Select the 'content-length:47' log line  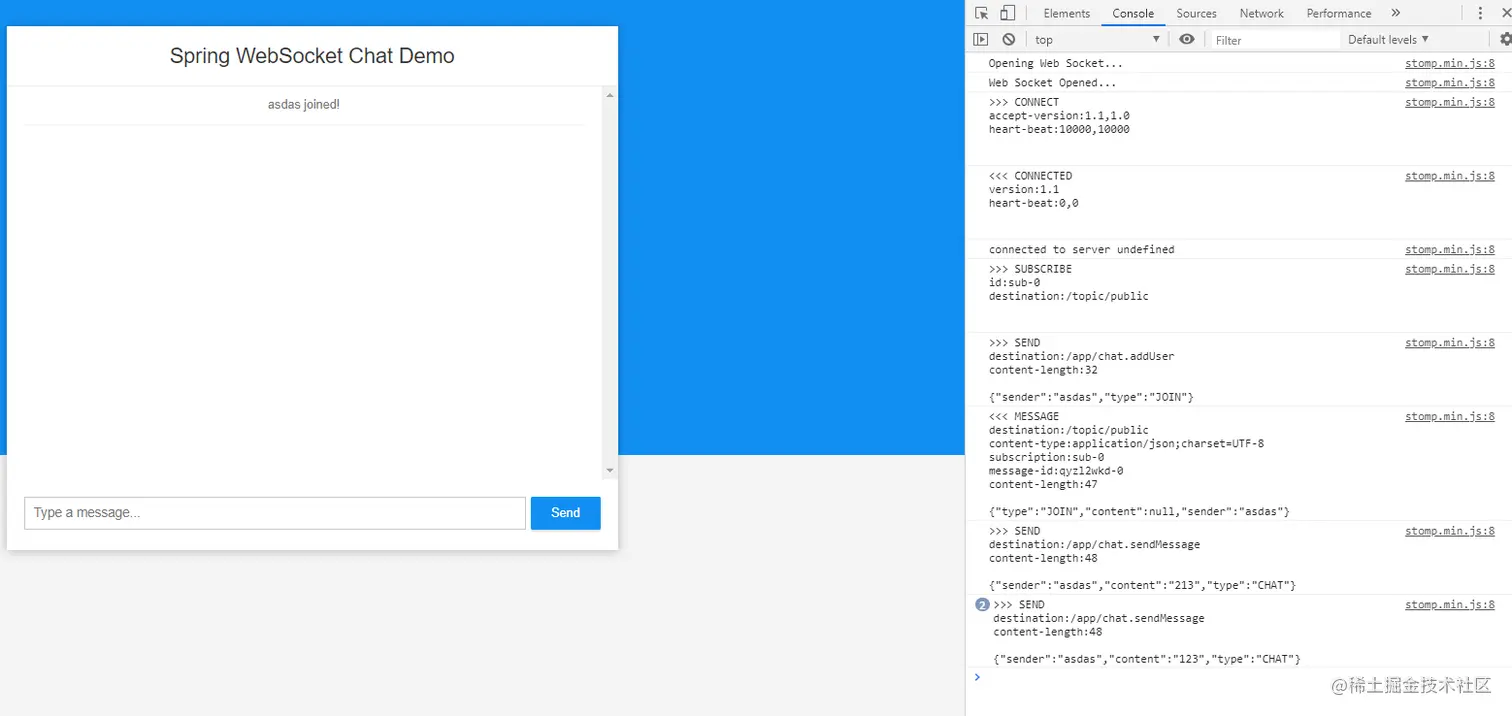[1043, 484]
